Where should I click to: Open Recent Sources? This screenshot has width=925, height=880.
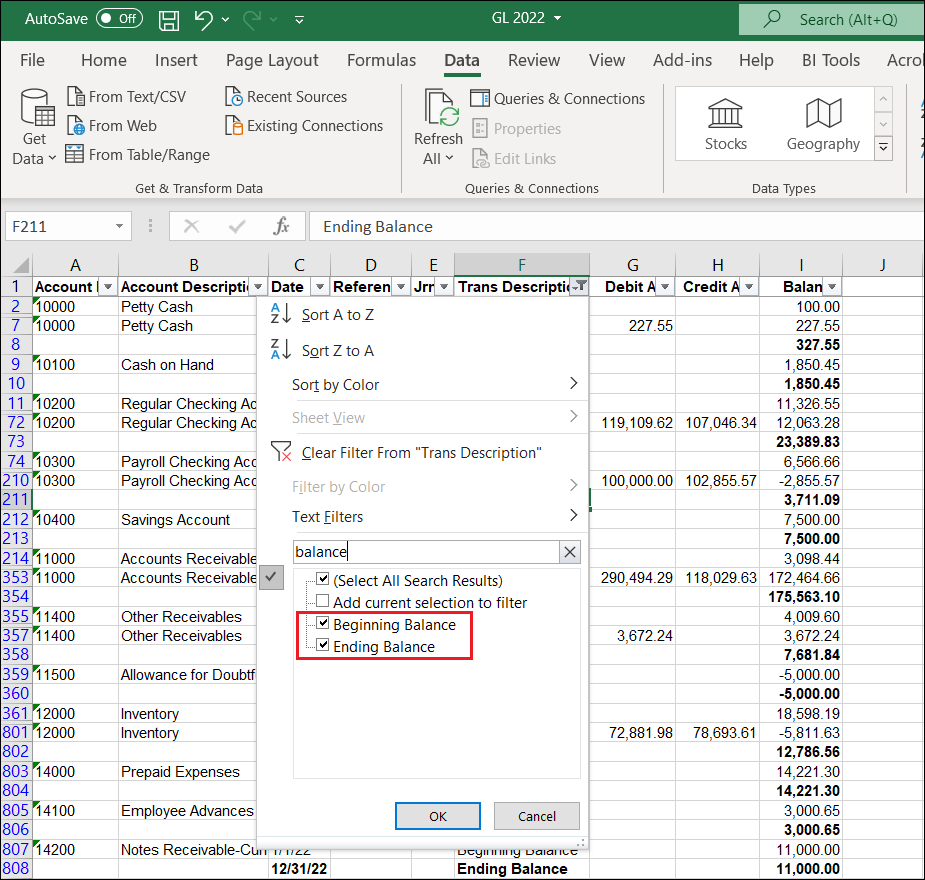point(286,97)
